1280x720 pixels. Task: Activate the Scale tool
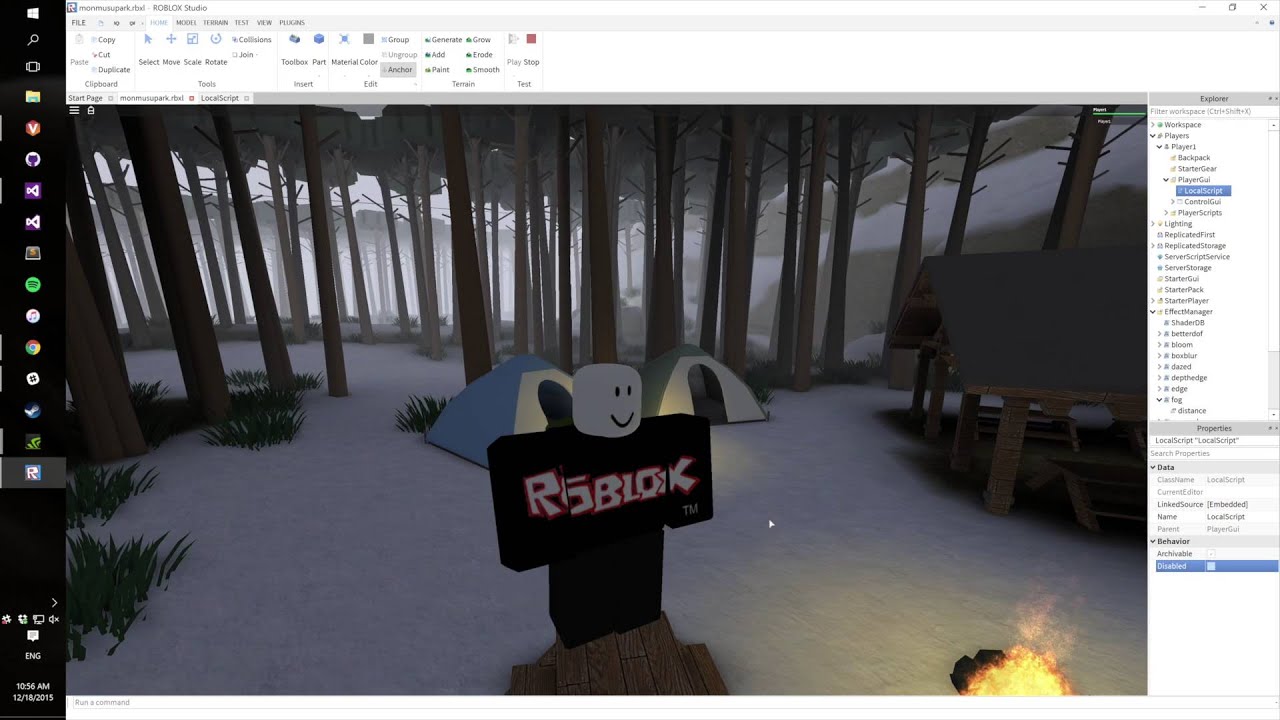[x=193, y=50]
